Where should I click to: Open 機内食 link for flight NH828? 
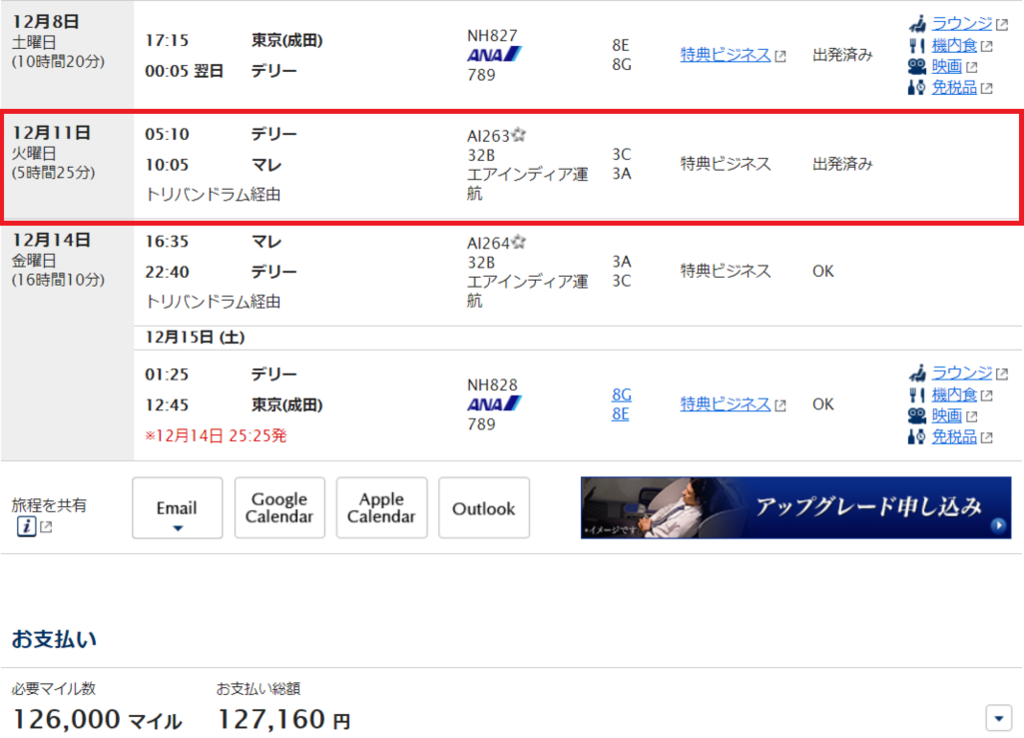tap(954, 394)
